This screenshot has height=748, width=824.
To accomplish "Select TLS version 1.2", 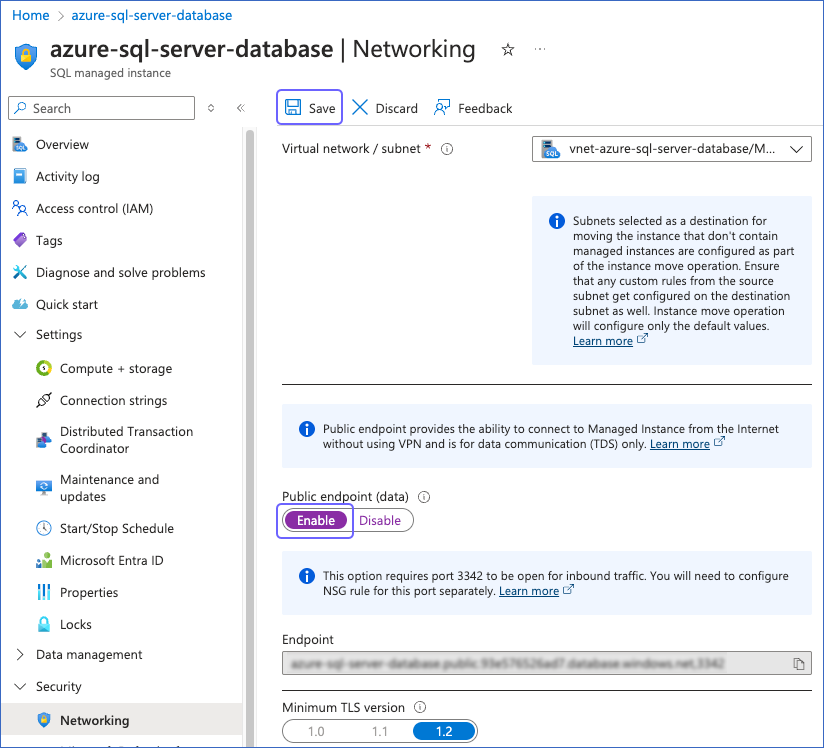I will (x=444, y=731).
